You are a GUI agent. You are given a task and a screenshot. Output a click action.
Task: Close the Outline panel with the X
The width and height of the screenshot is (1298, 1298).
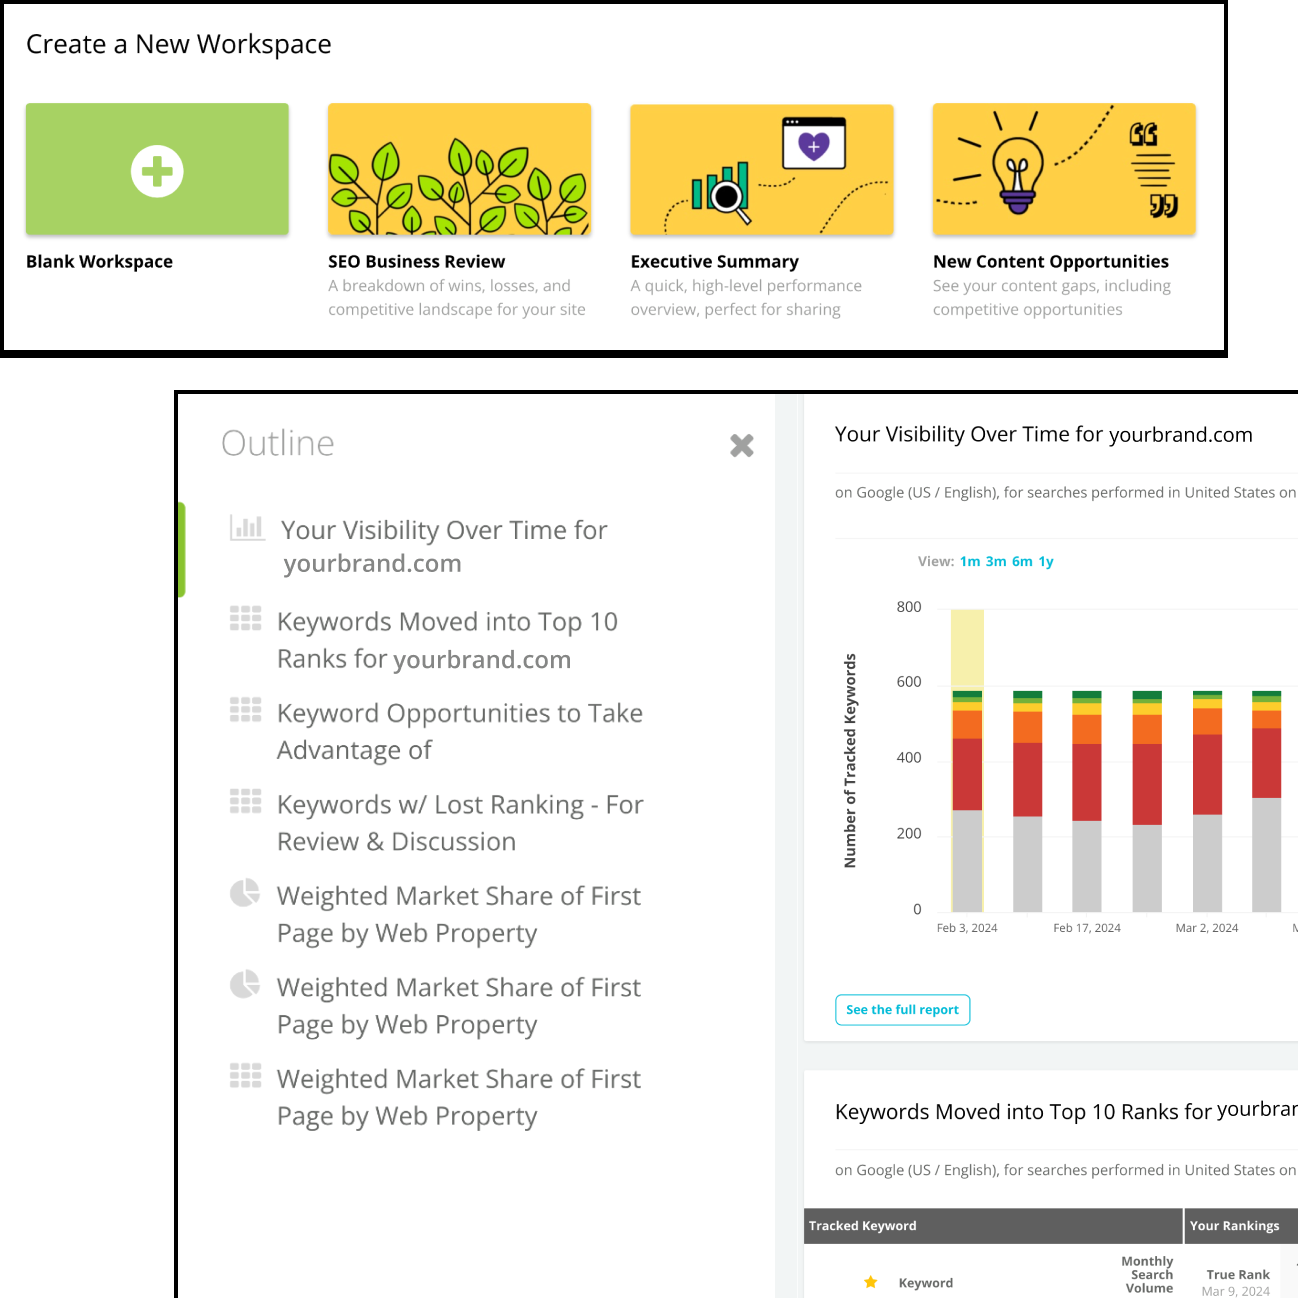click(742, 445)
